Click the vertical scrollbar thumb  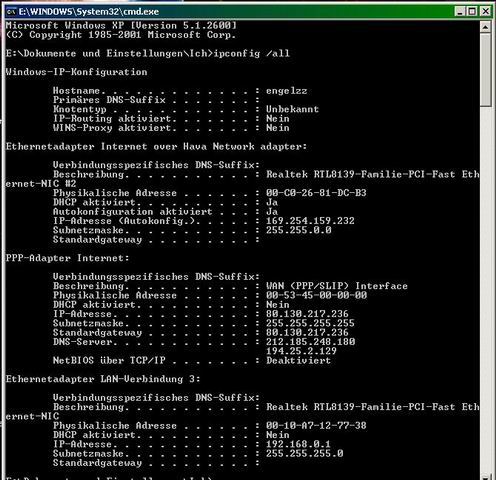pyautogui.click(x=485, y=70)
